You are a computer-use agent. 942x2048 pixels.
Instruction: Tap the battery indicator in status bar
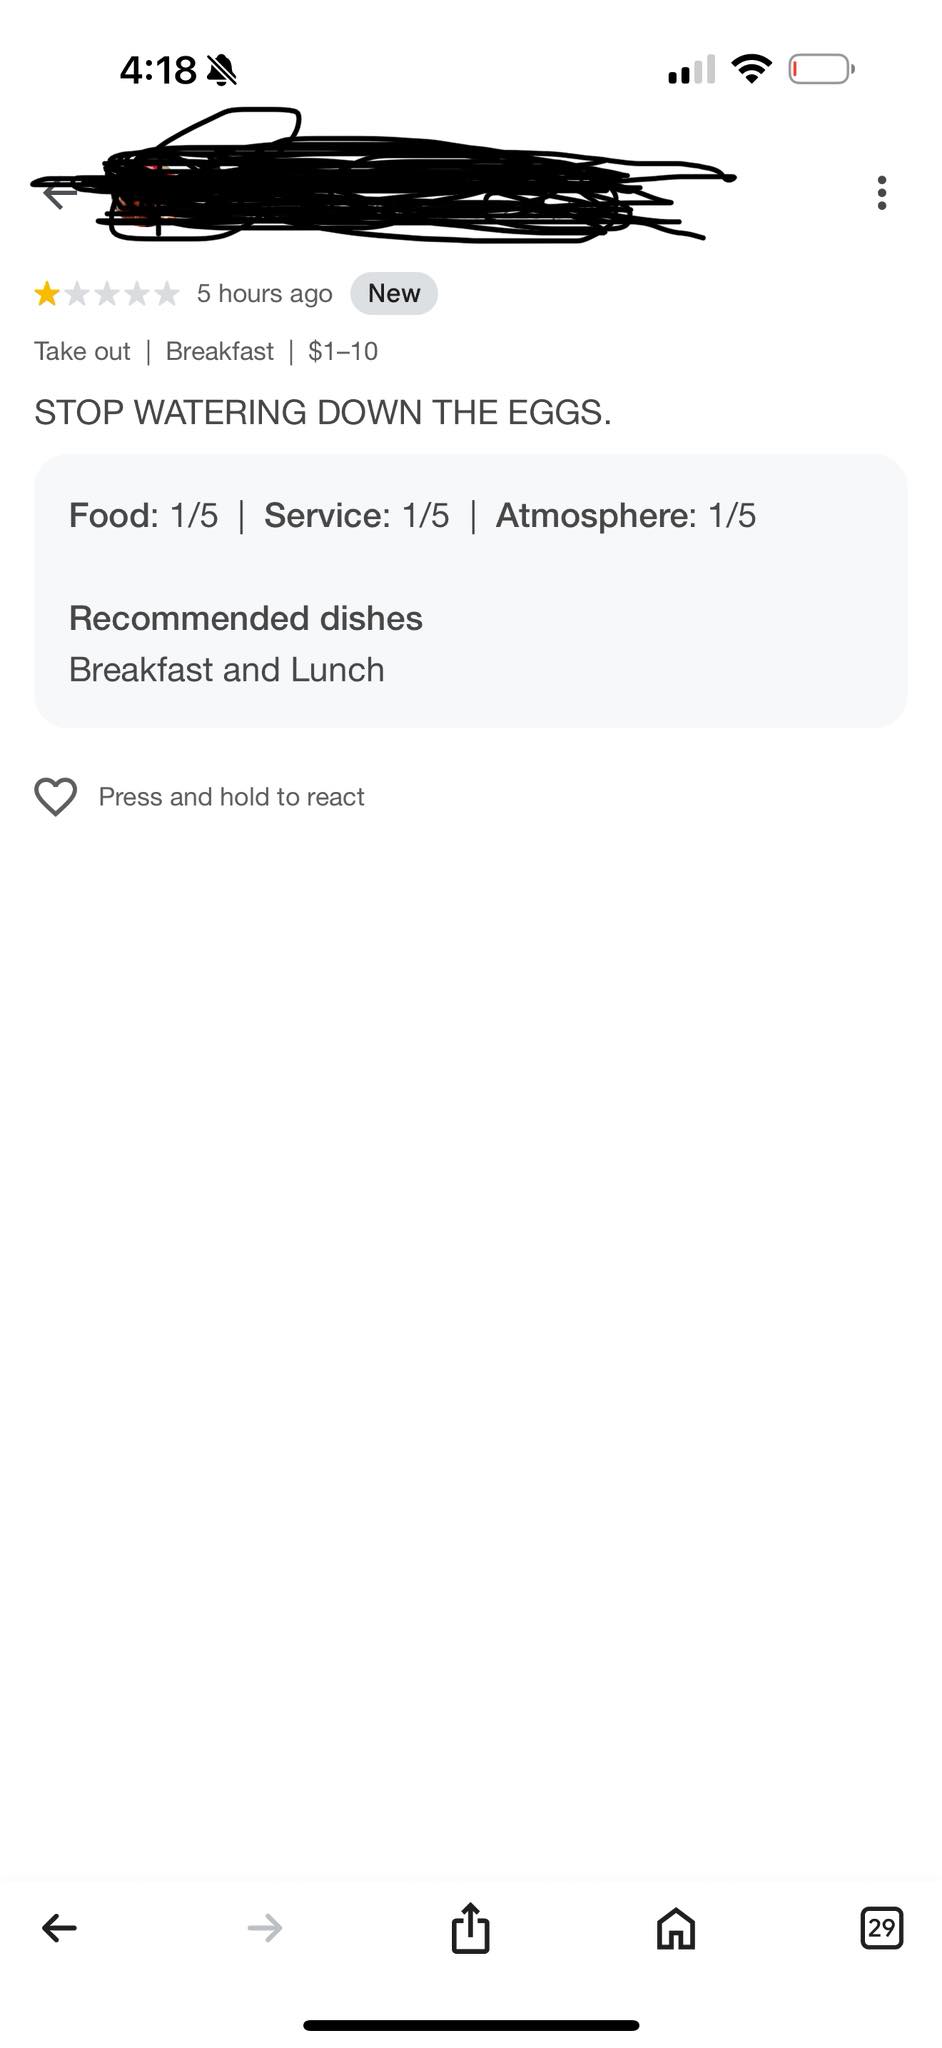point(821,69)
